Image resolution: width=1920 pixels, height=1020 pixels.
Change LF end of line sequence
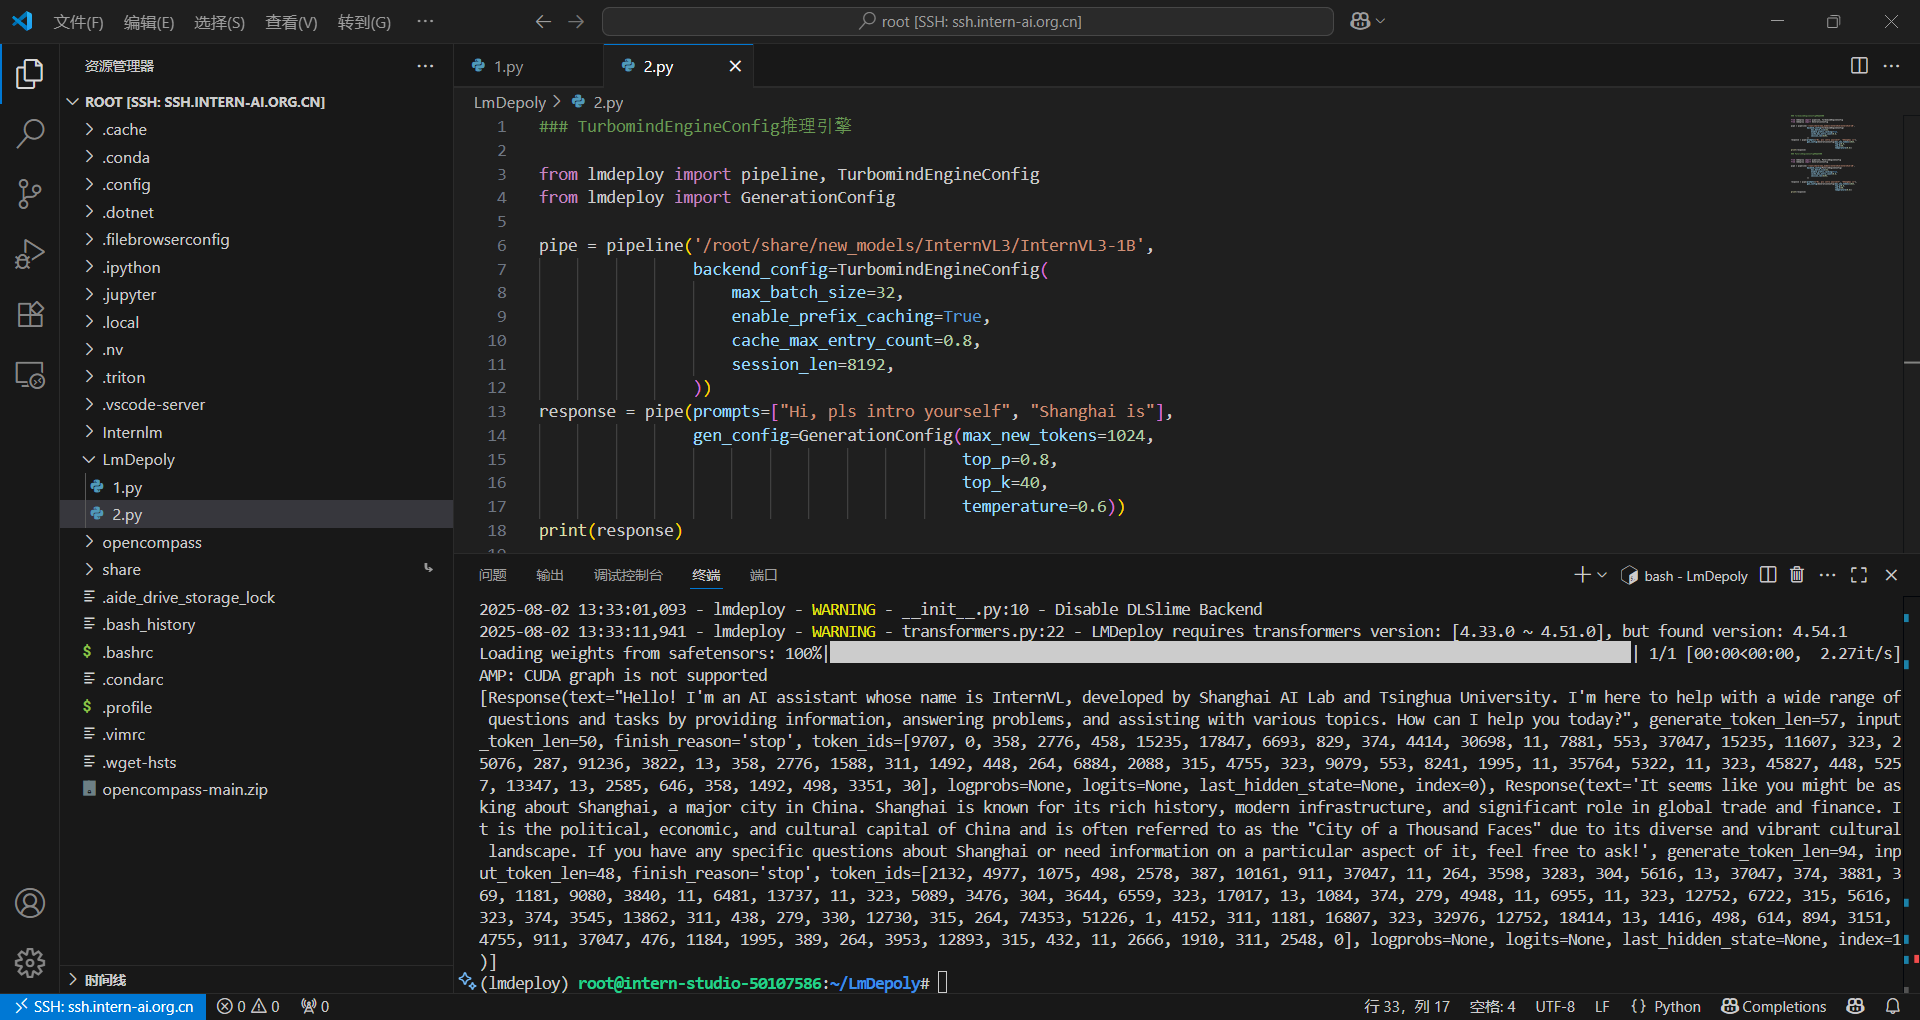[x=1602, y=1006]
